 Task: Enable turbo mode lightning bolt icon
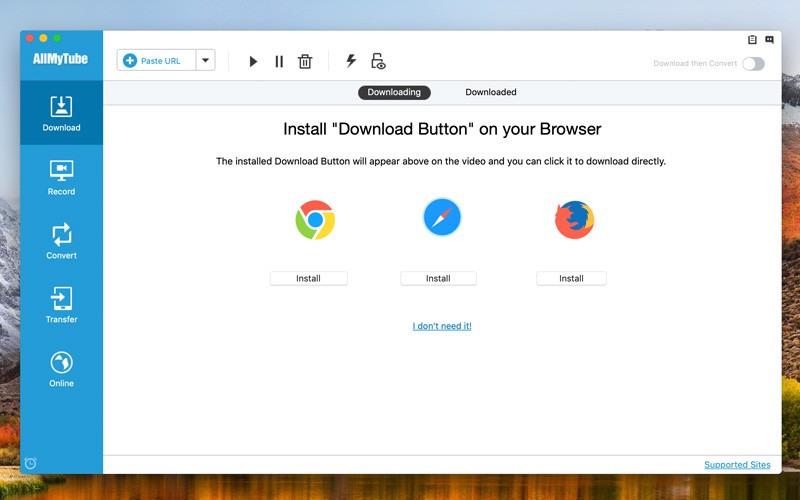(x=351, y=61)
